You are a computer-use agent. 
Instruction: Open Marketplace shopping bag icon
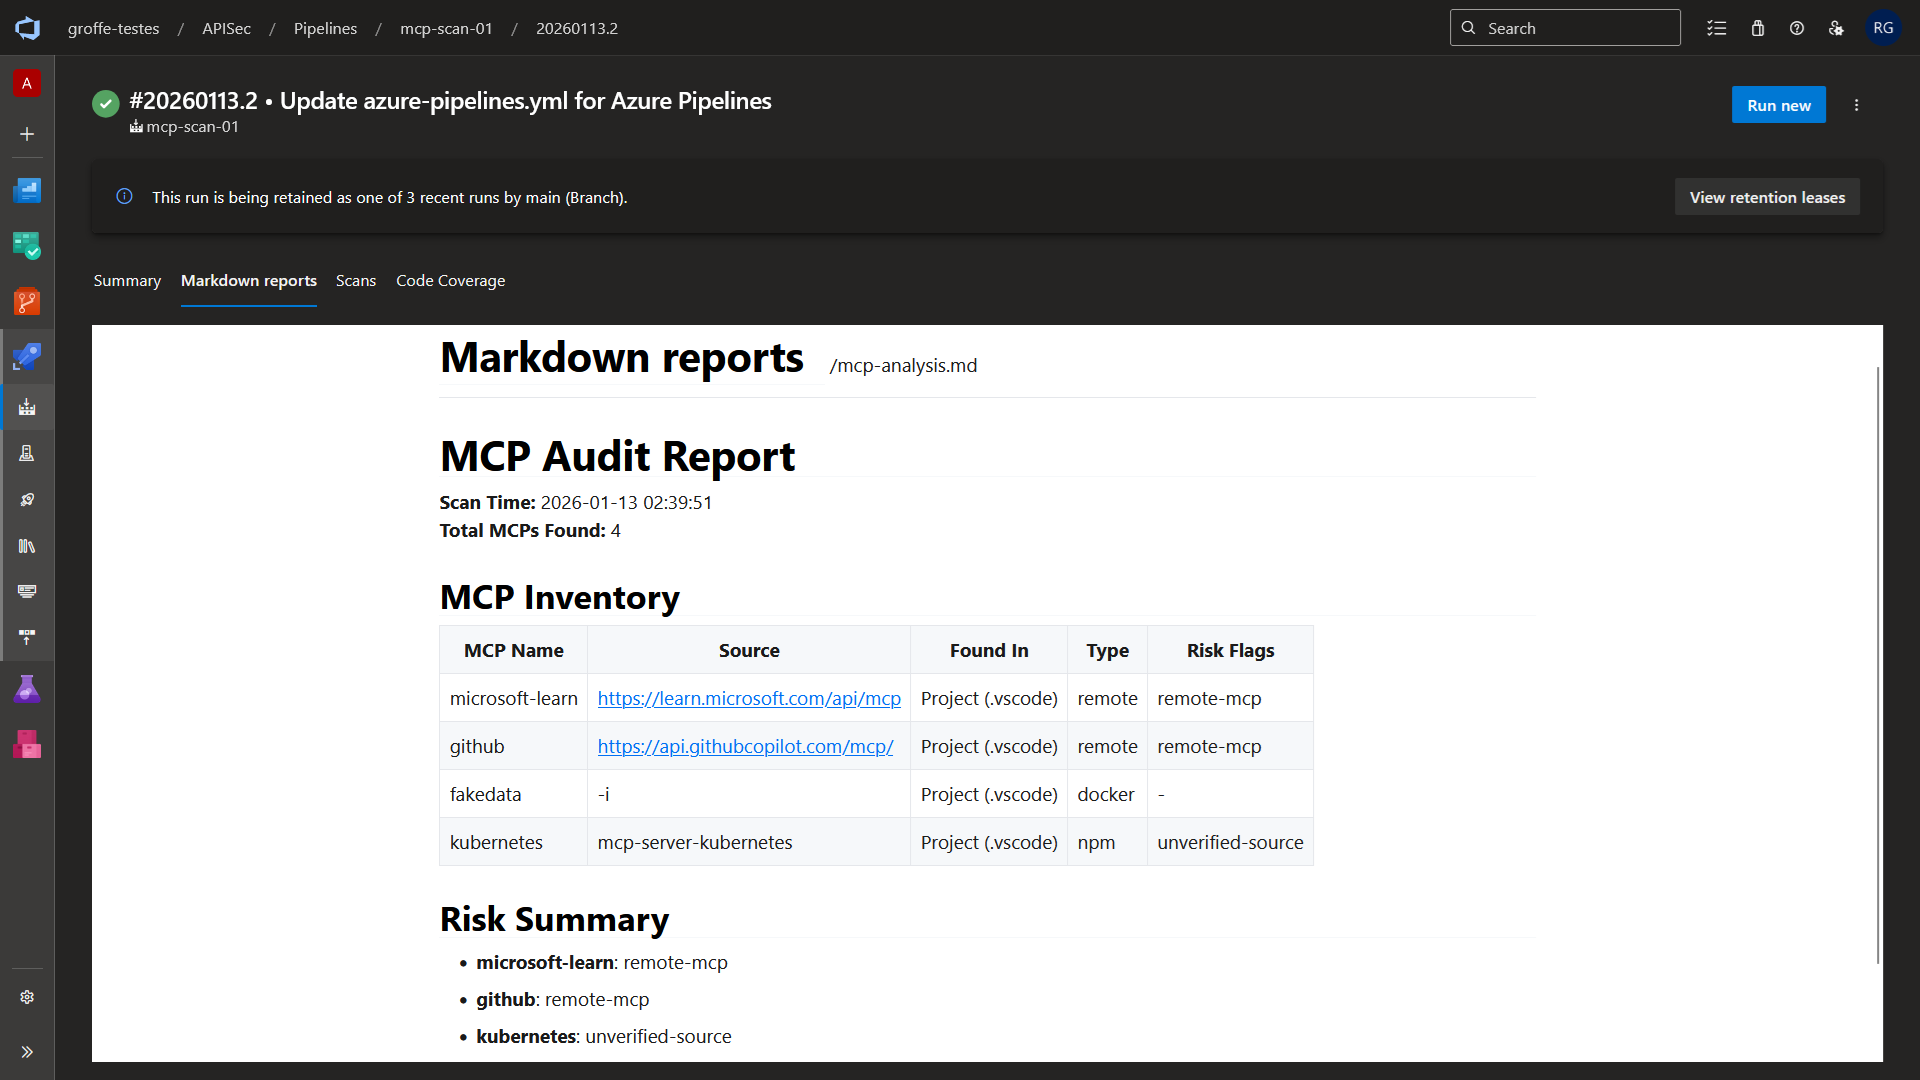coord(1758,28)
